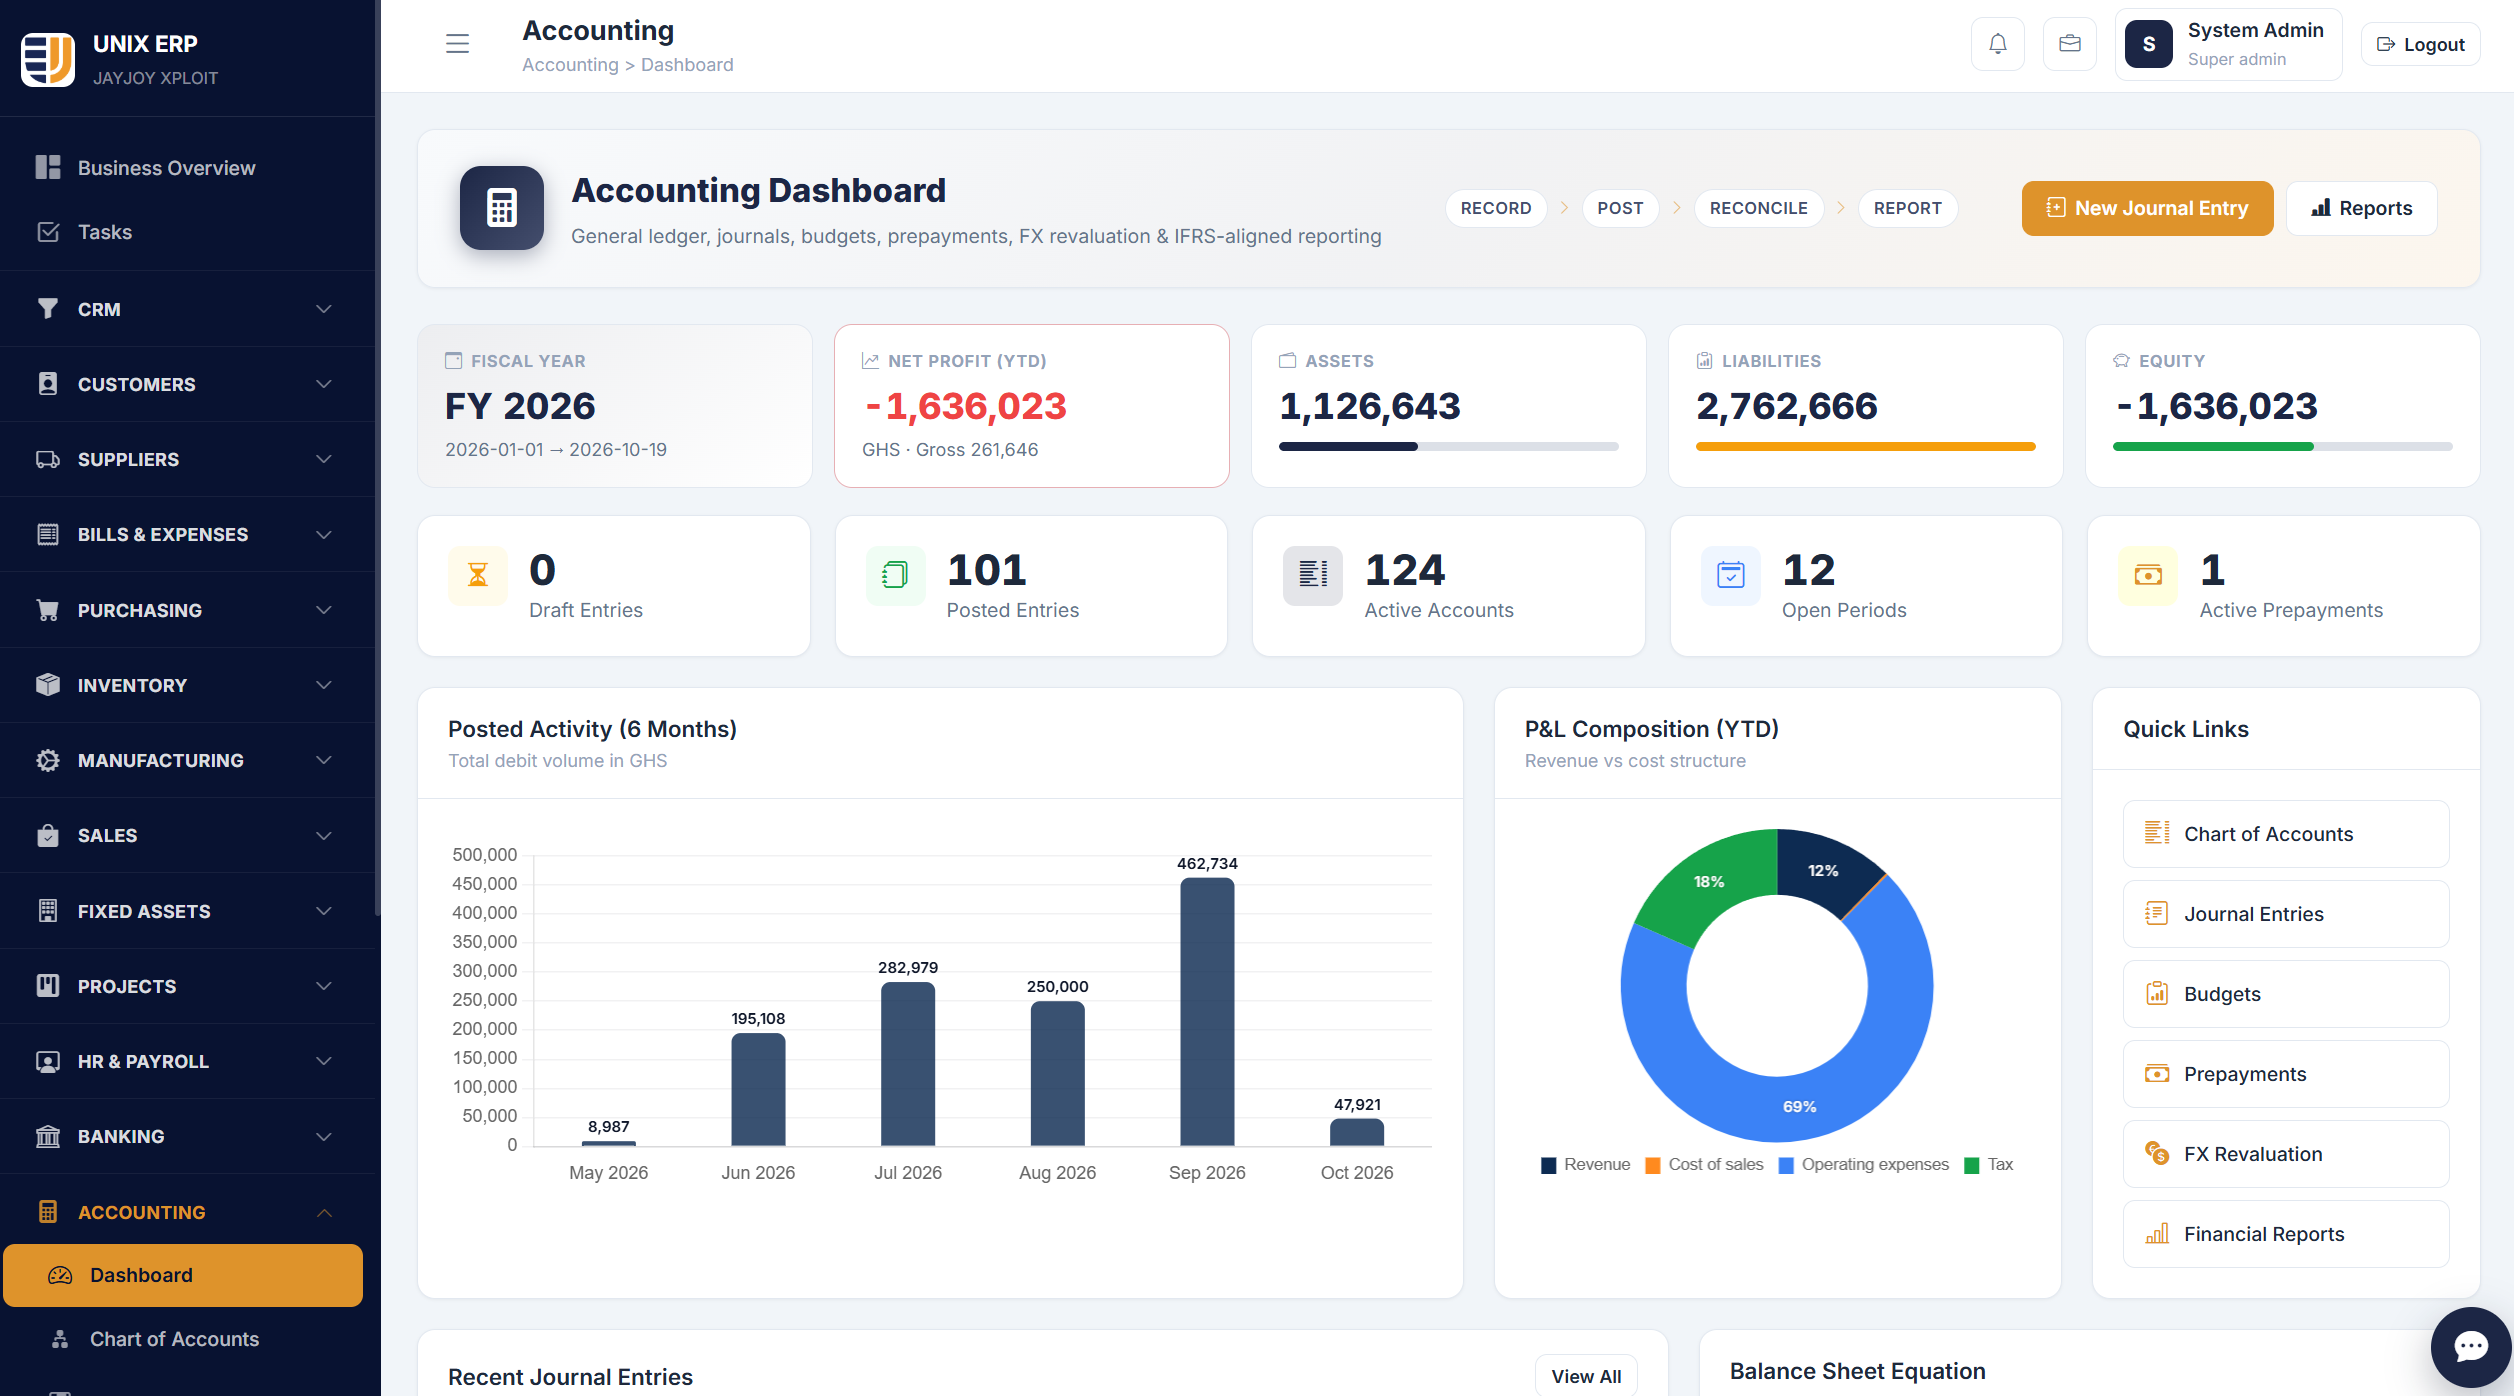The height and width of the screenshot is (1396, 2514).
Task: Click the Business Overview sidebar icon
Action: point(48,167)
